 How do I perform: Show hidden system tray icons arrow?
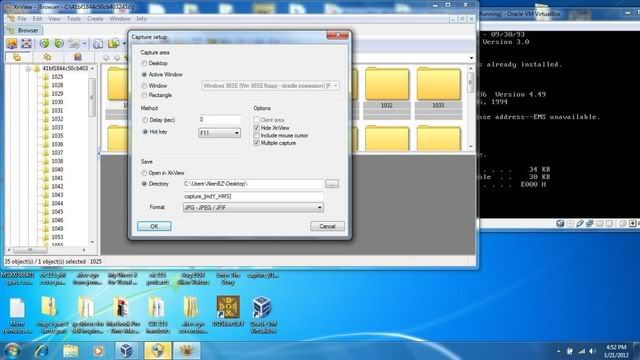click(x=558, y=351)
